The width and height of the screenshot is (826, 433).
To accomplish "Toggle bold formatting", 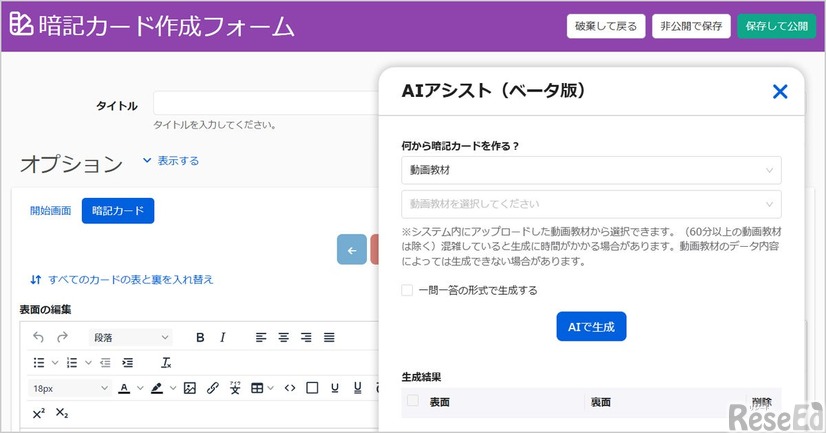I will [x=200, y=338].
